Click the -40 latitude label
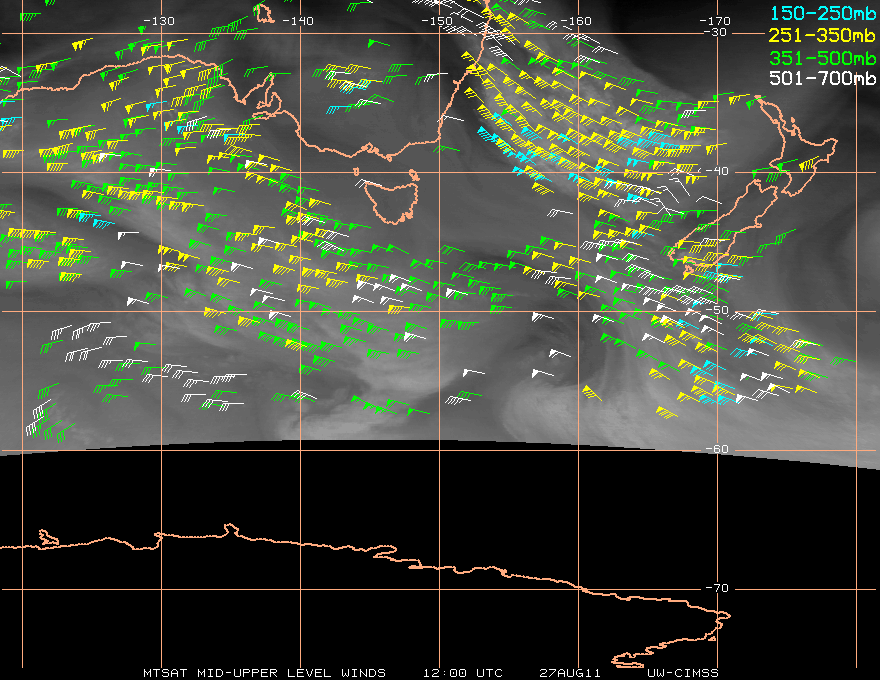 tap(717, 171)
